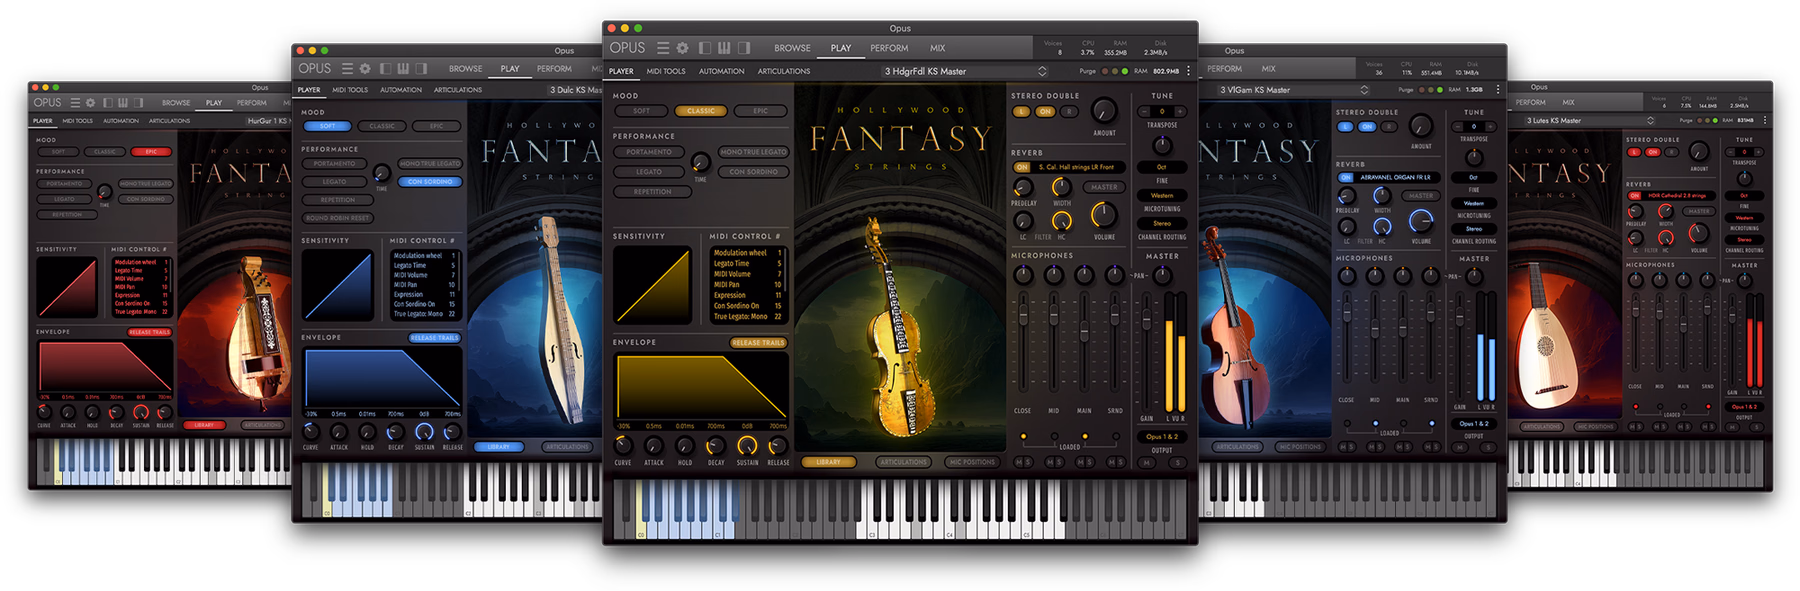Open AUTOMATION subtab in front window
The height and width of the screenshot is (591, 1800).
point(721,71)
